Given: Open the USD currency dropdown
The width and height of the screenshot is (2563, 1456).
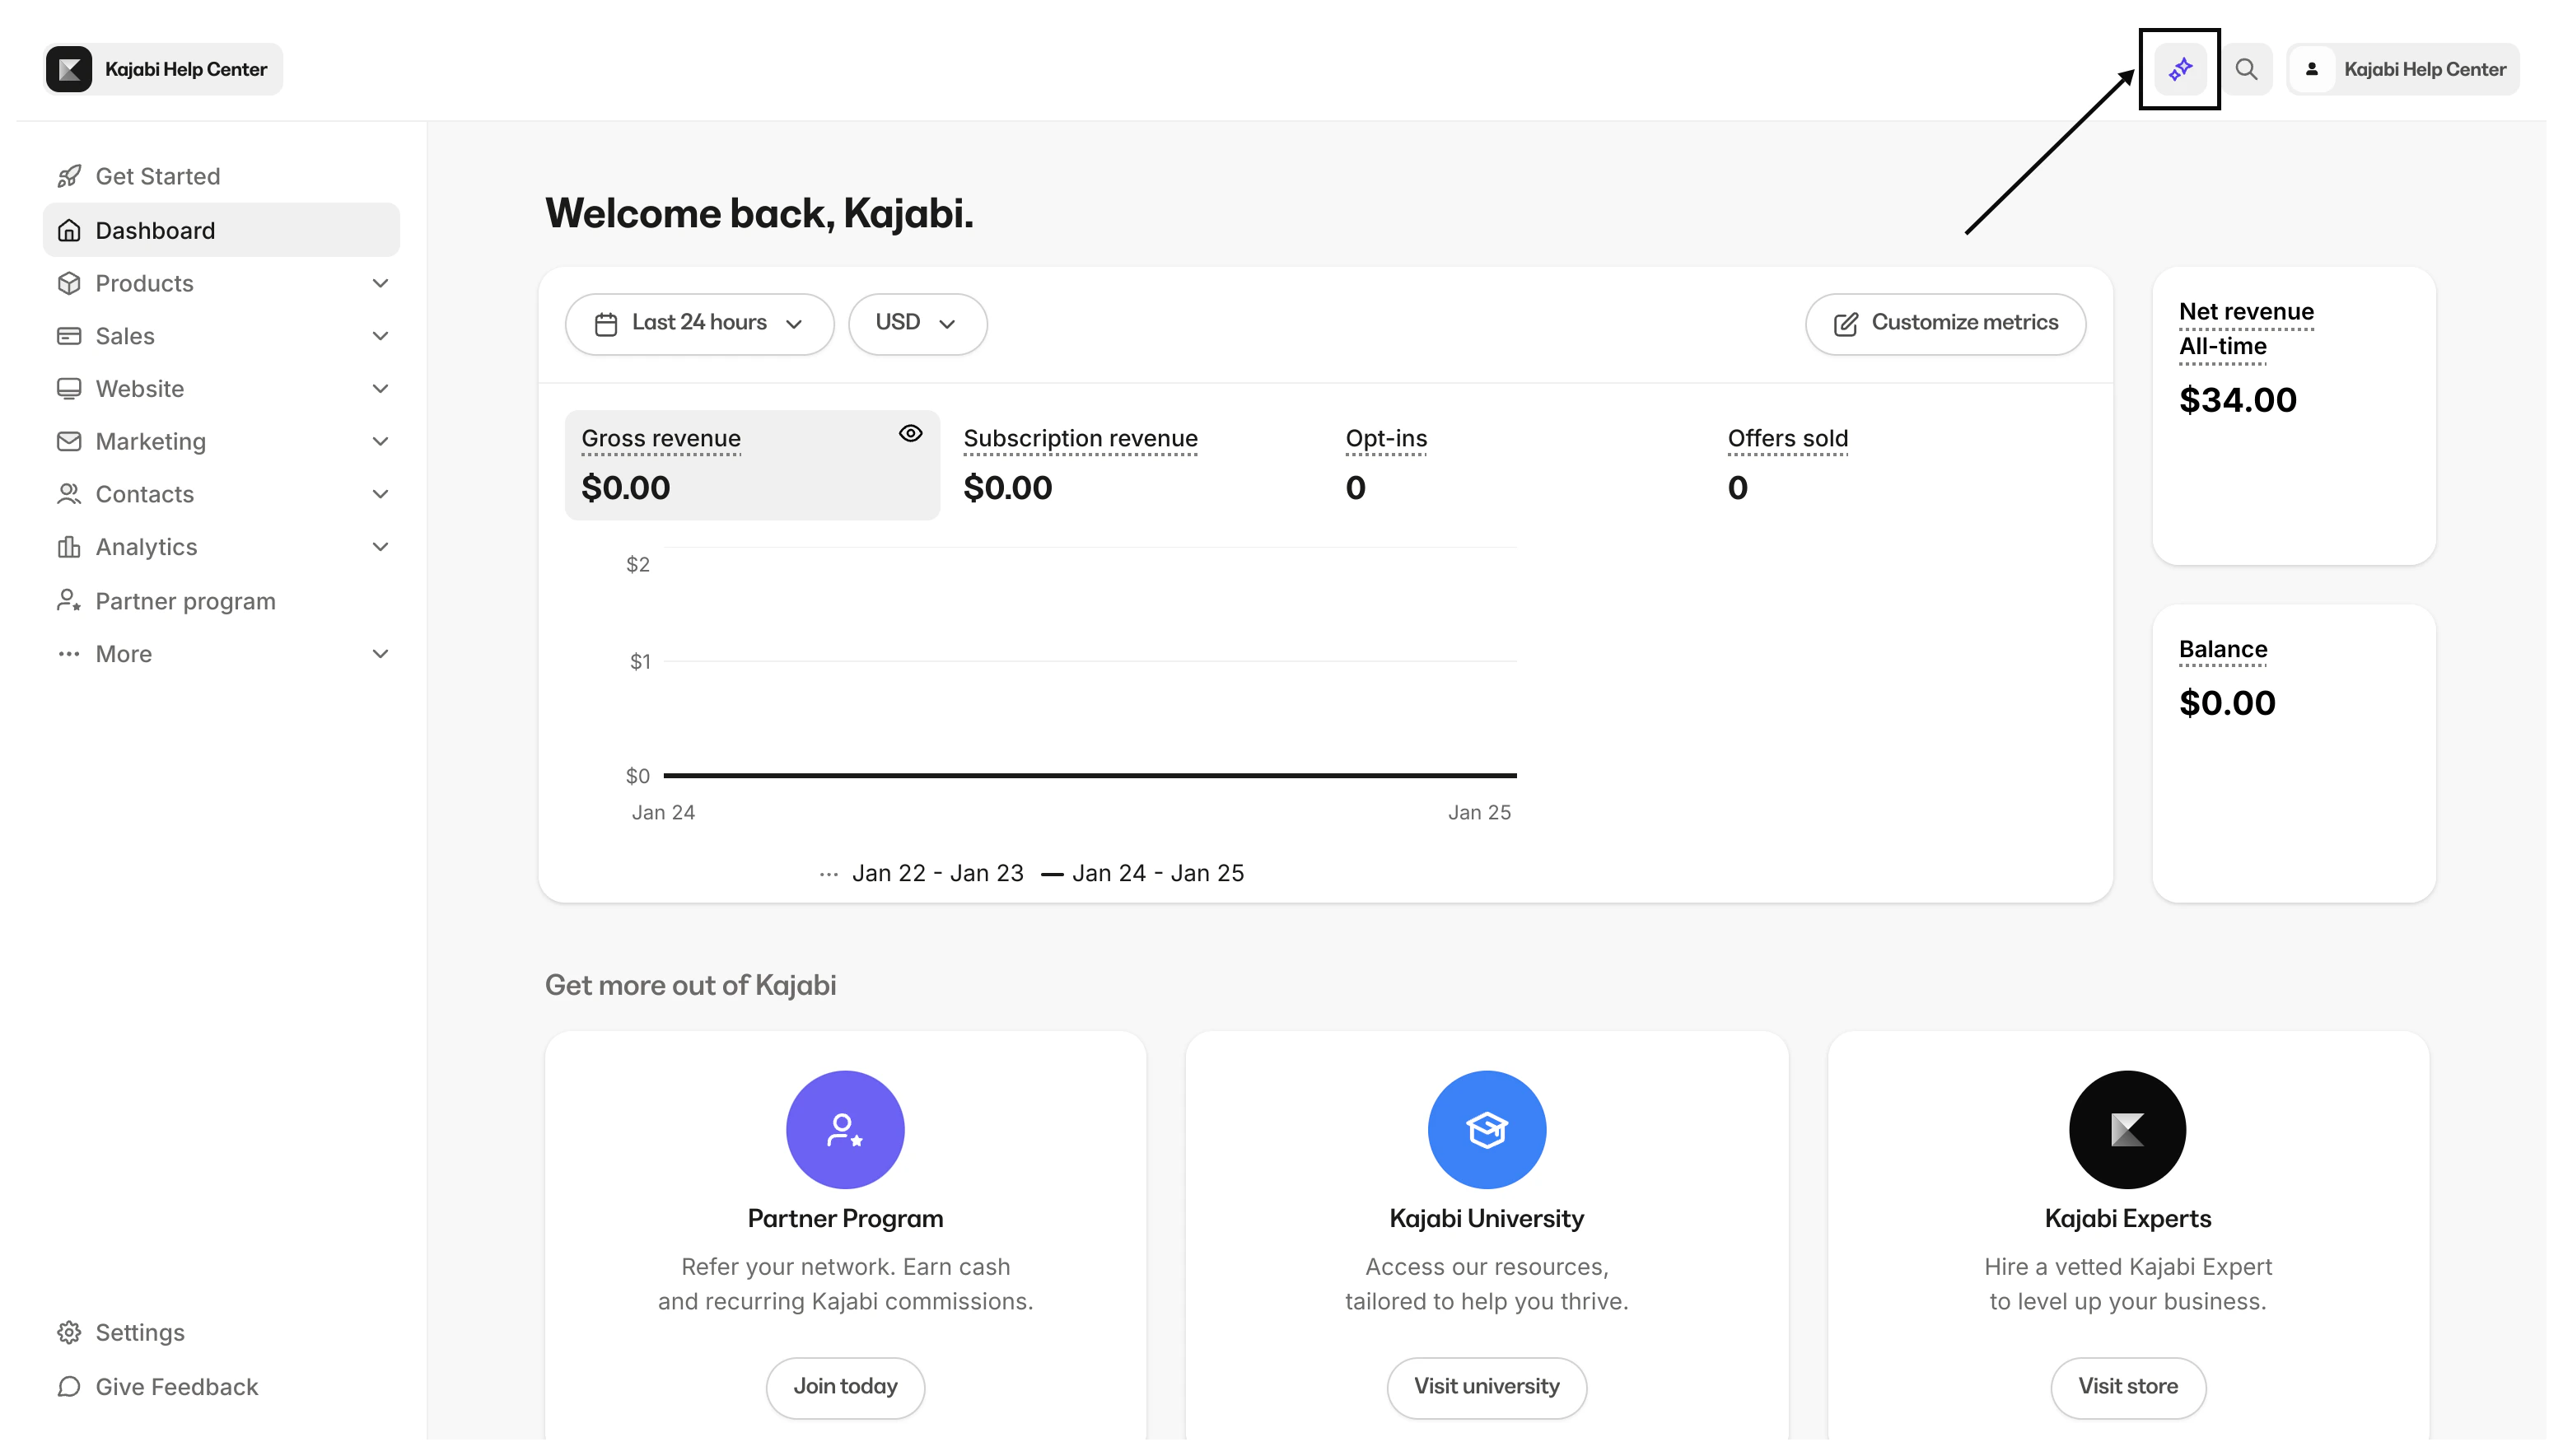Looking at the screenshot, I should (917, 323).
